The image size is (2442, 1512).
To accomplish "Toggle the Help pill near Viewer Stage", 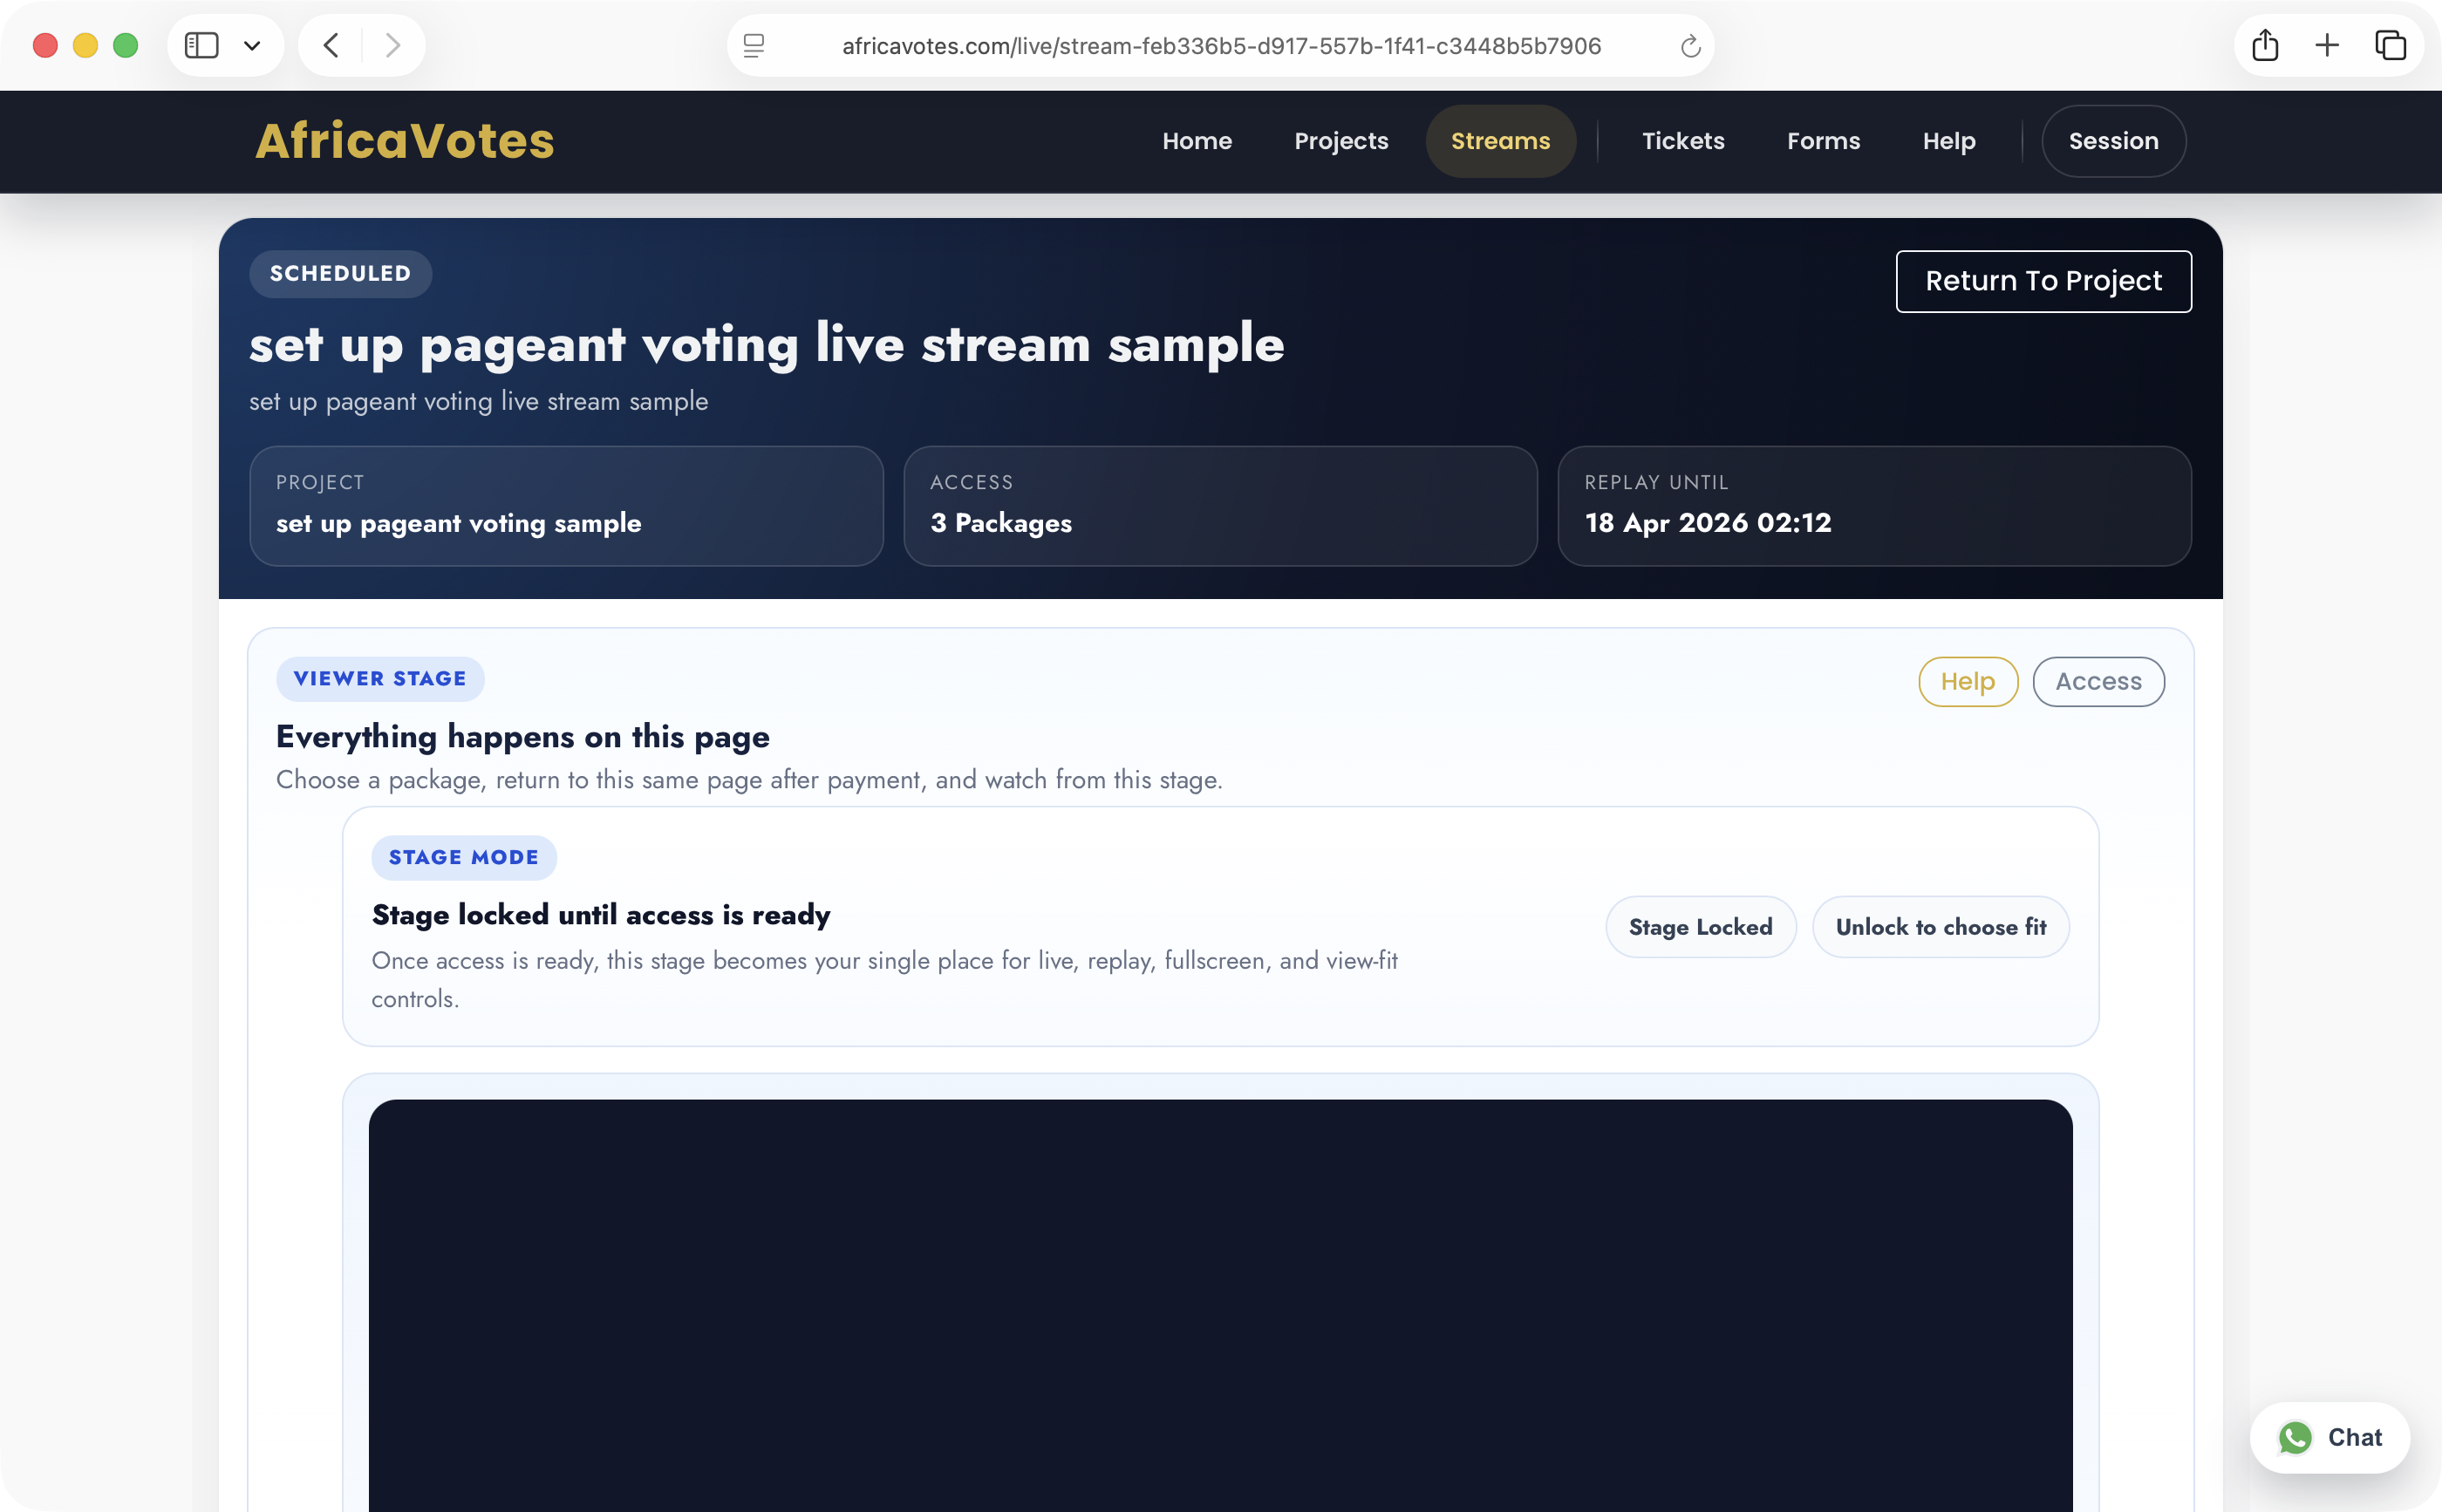I will pos(1967,681).
